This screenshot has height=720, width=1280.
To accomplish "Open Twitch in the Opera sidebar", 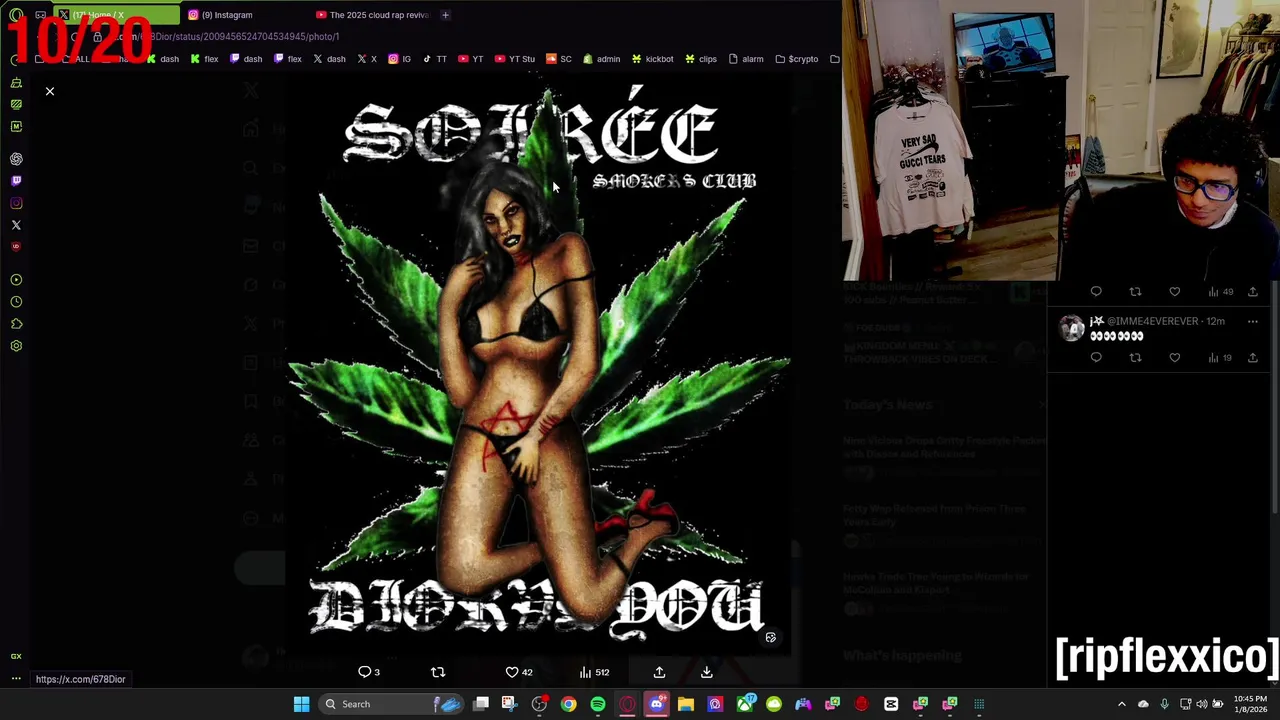I will (16, 181).
